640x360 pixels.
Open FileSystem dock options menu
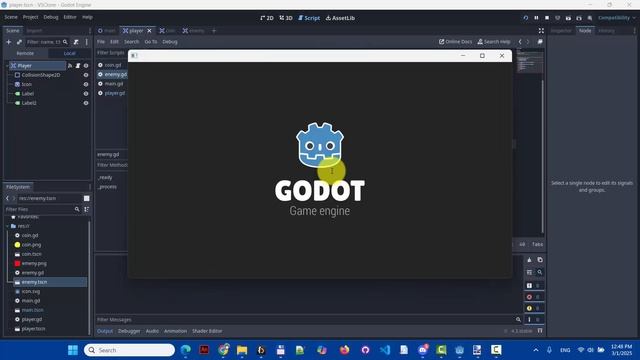tap(90, 187)
